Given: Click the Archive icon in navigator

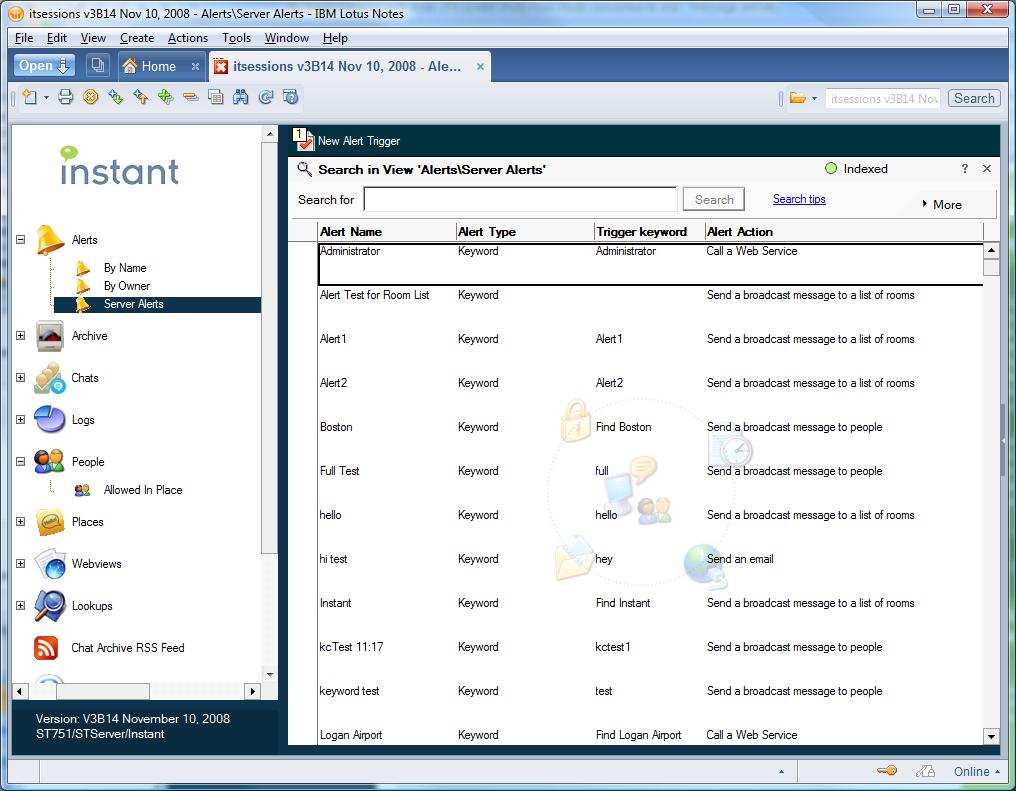Looking at the screenshot, I should [x=50, y=336].
